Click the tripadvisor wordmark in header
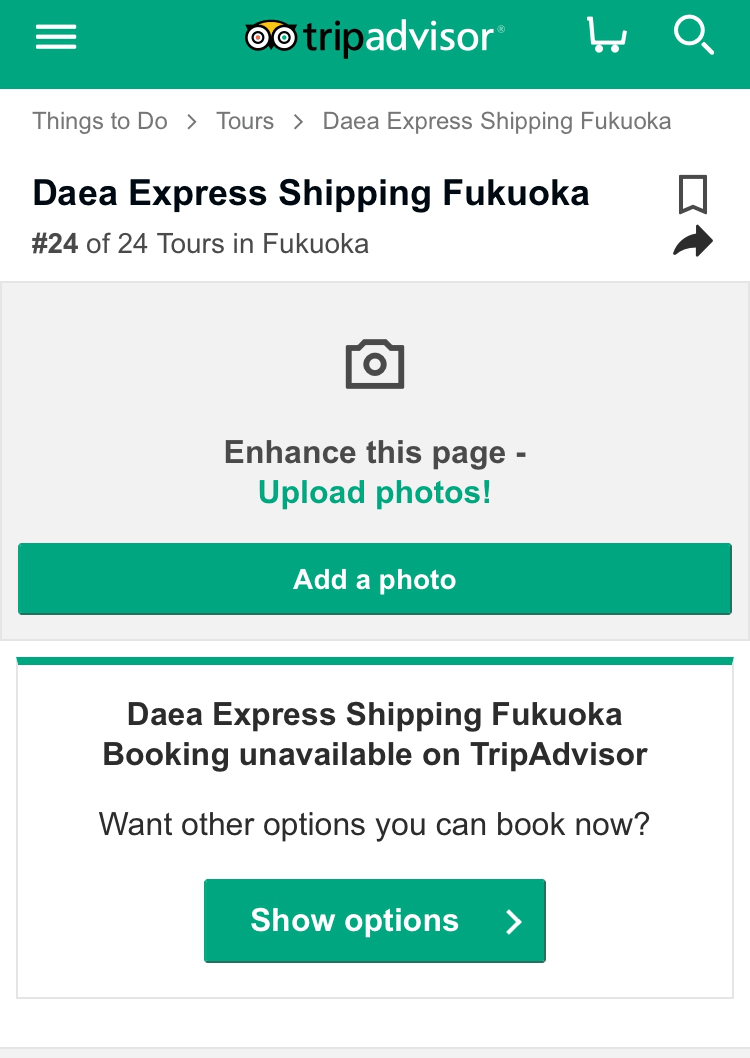Image resolution: width=750 pixels, height=1058 pixels. [400, 38]
